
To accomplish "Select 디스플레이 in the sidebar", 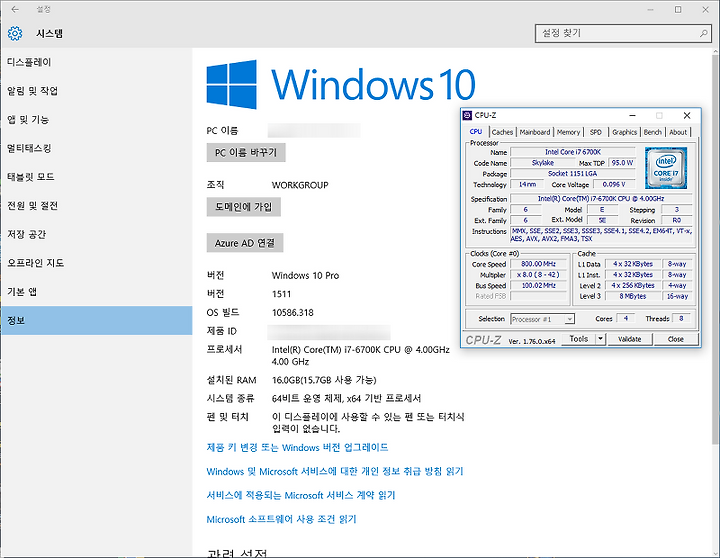I will [96, 62].
